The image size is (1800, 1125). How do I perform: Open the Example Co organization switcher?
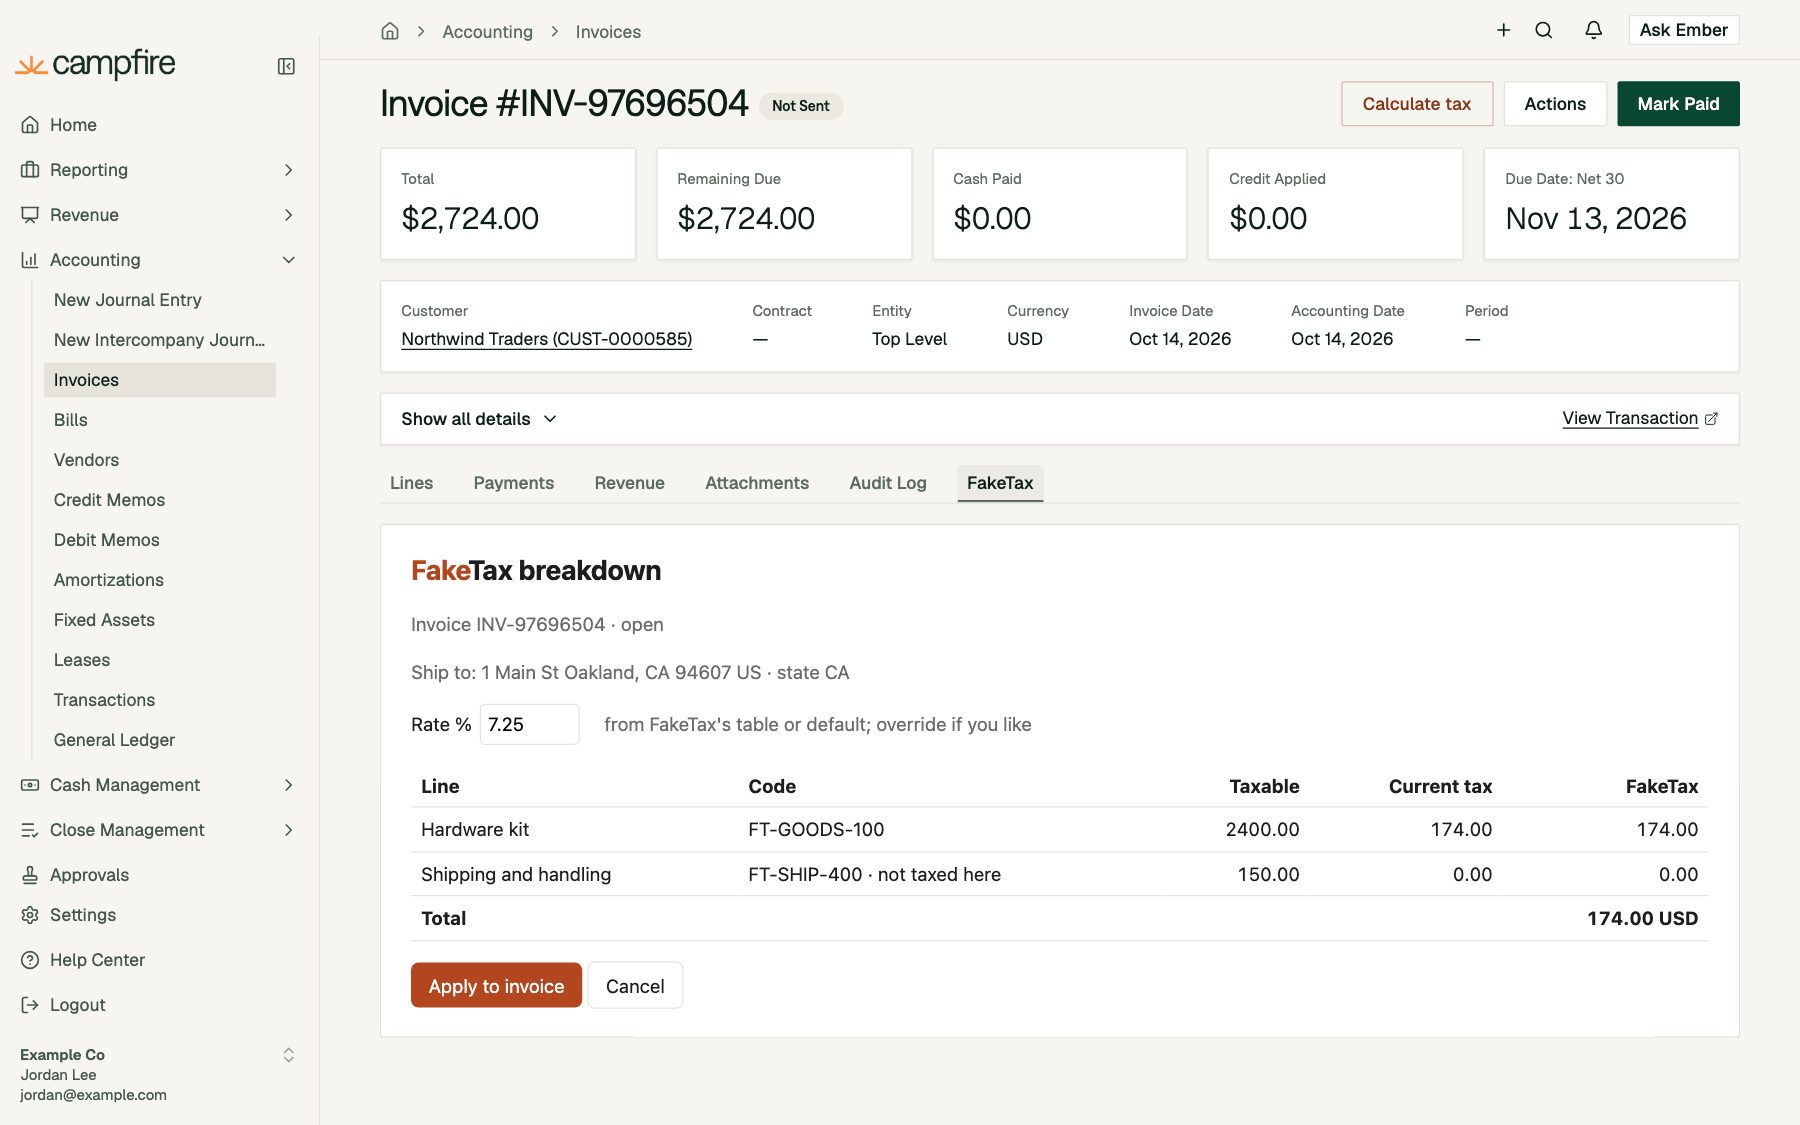pyautogui.click(x=289, y=1055)
